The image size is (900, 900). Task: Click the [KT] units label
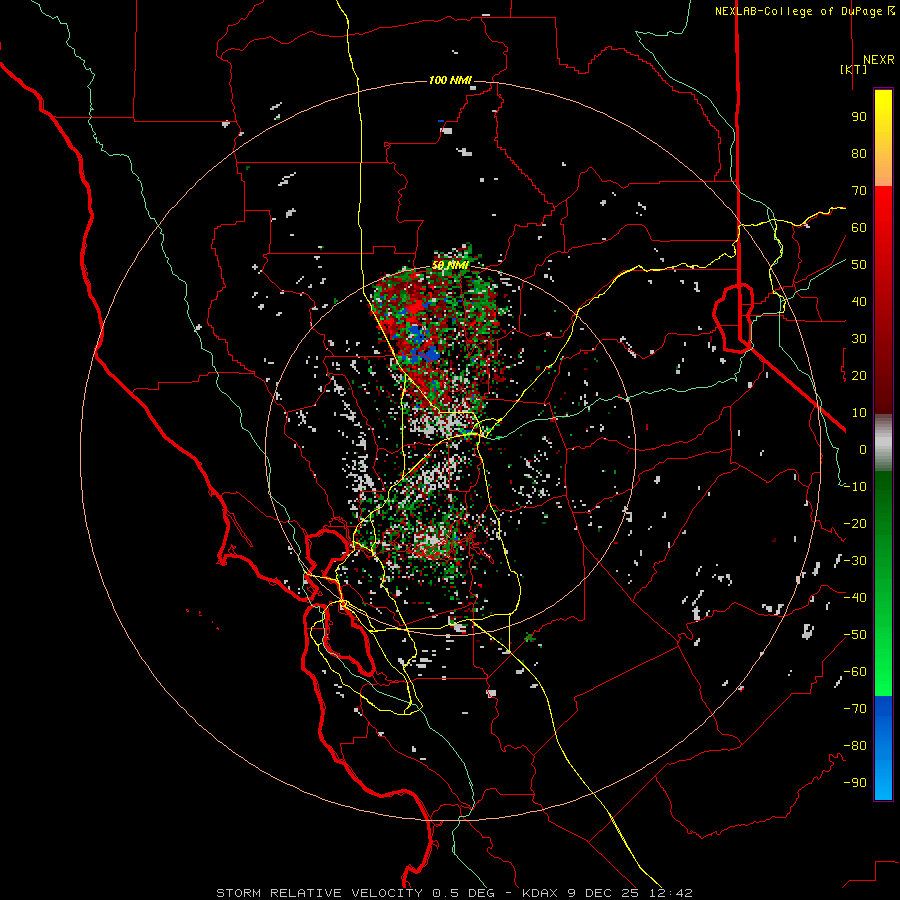tap(854, 69)
